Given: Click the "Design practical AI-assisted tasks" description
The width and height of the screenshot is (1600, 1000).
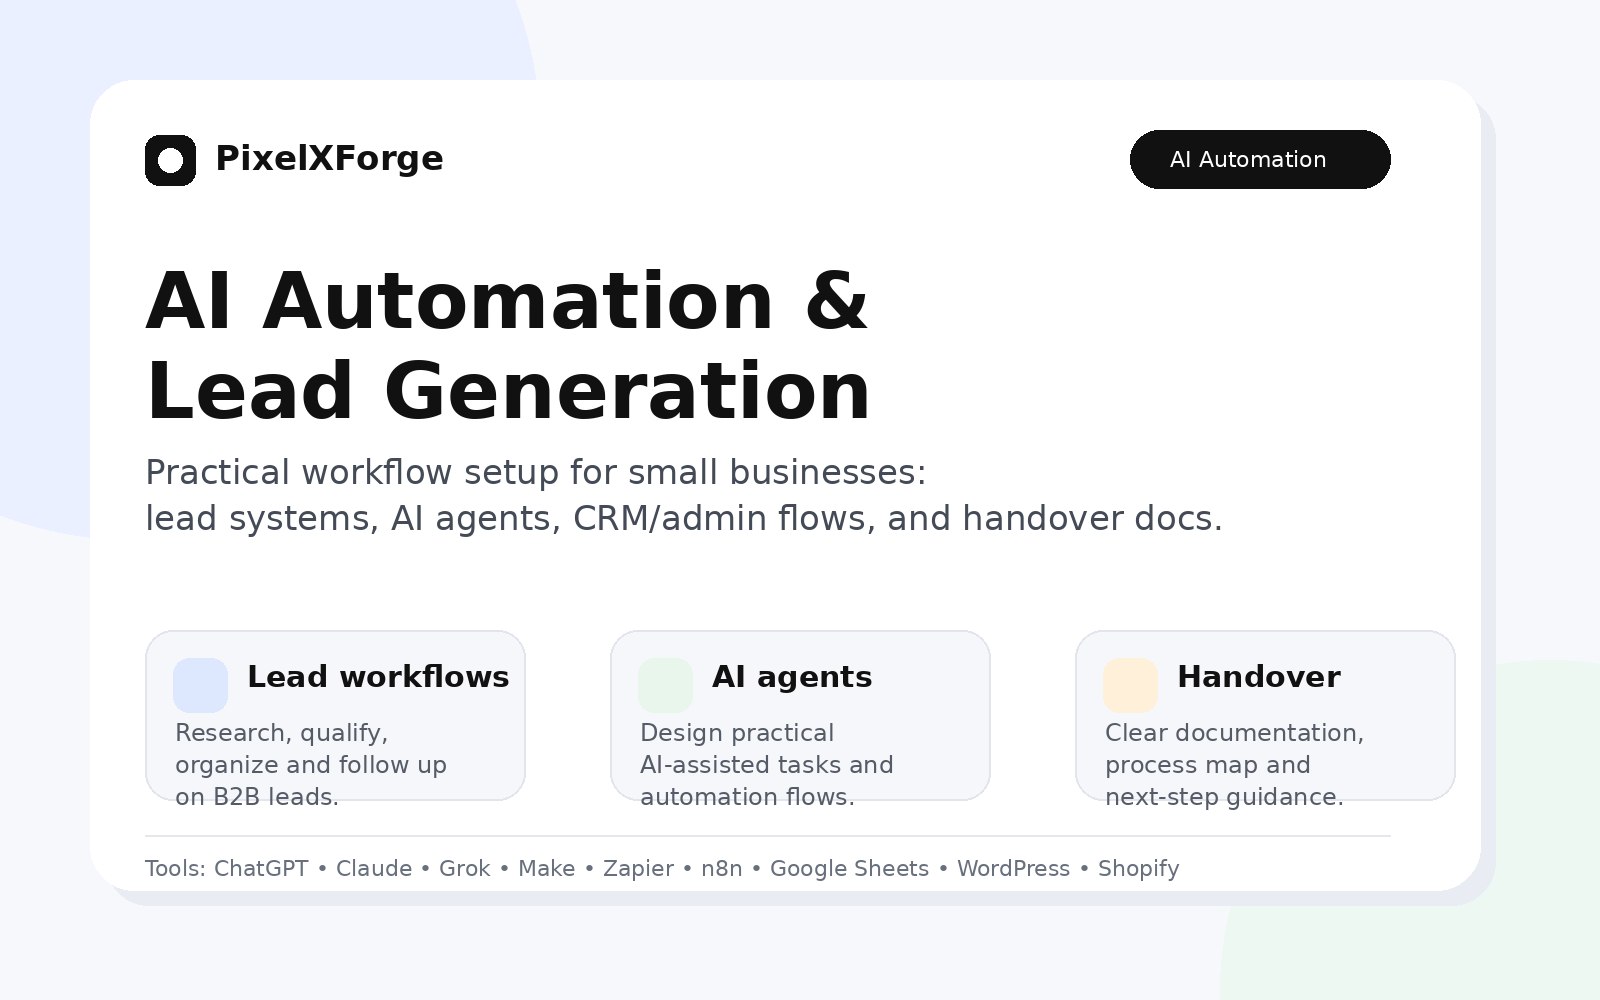Looking at the screenshot, I should [x=767, y=765].
